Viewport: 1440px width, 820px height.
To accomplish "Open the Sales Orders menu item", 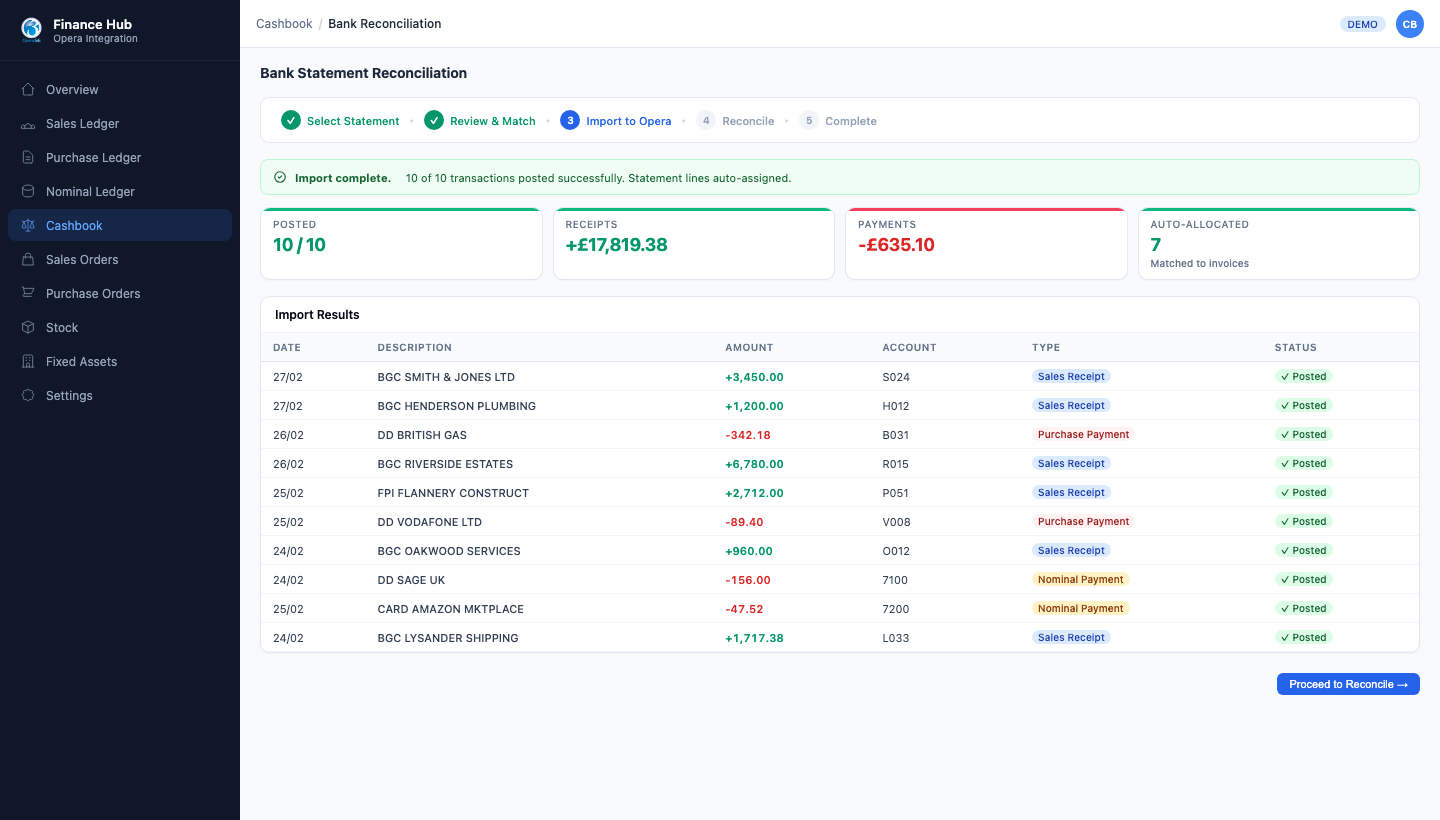I will (x=82, y=260).
